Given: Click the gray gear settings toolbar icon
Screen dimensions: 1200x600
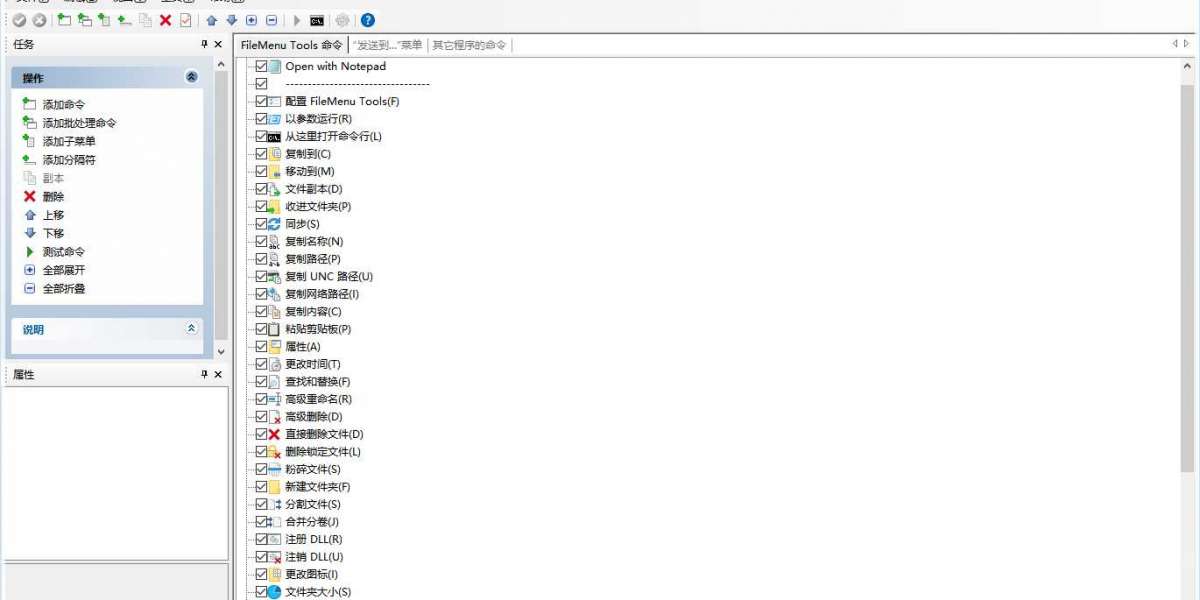Looking at the screenshot, I should tap(343, 20).
